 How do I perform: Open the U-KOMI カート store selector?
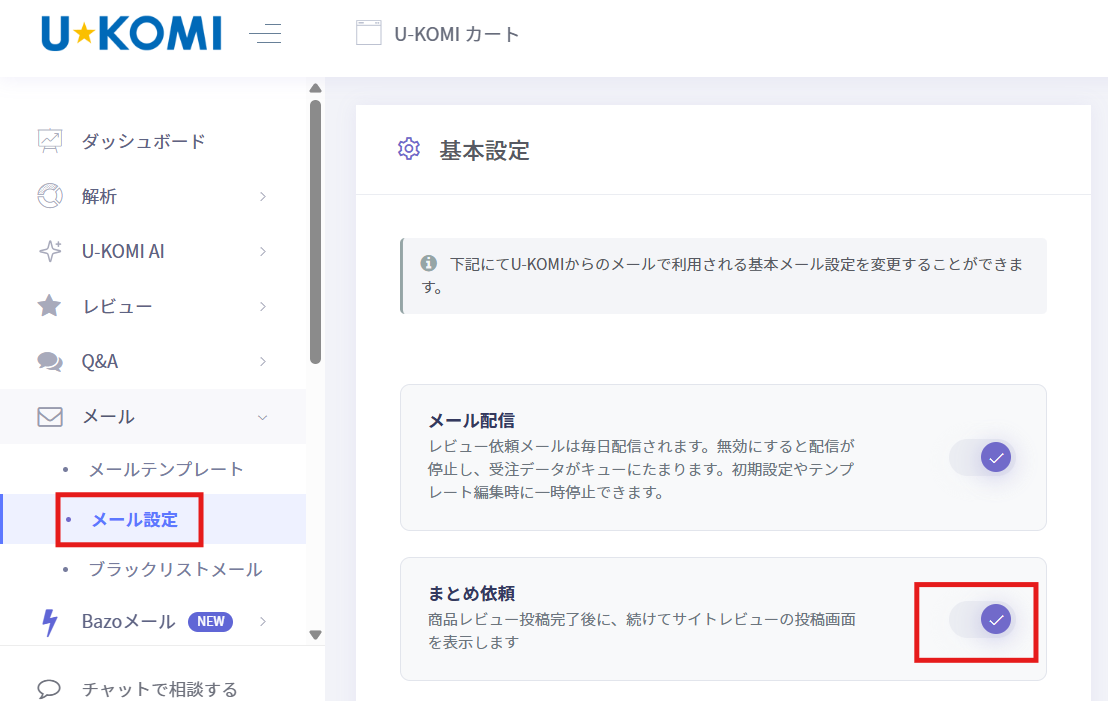point(438,34)
